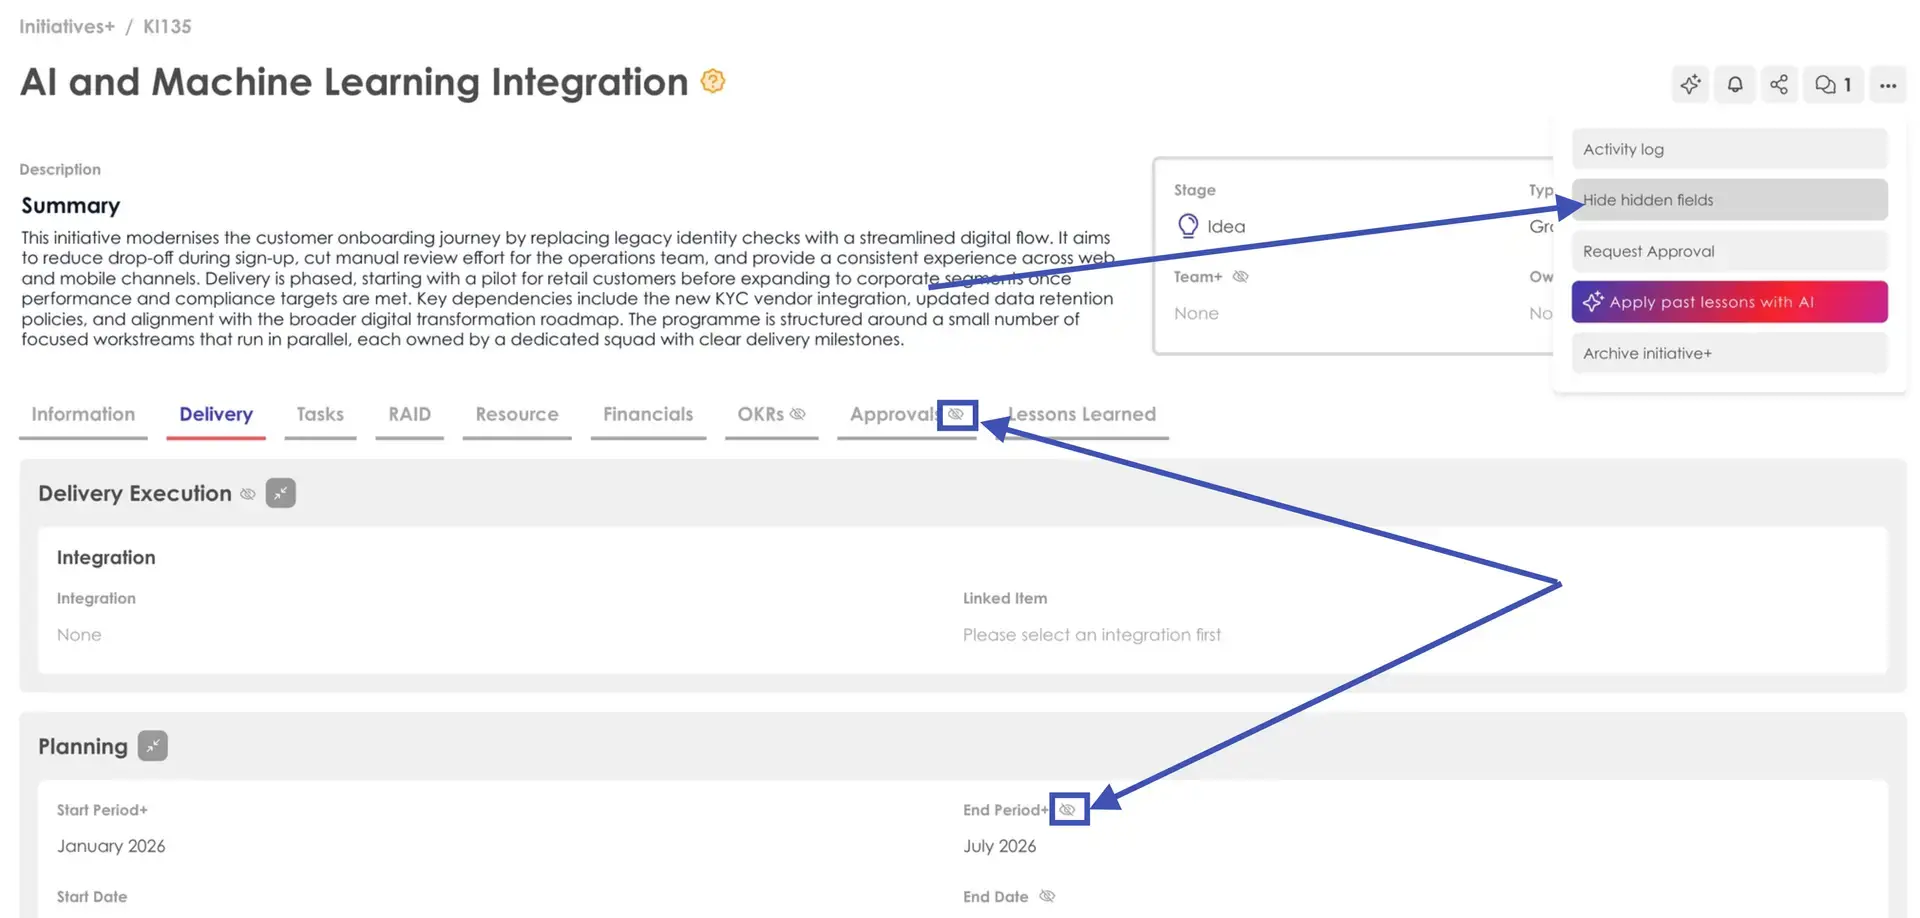This screenshot has width=1920, height=918.
Task: Click the Team+ value None
Action: (1196, 313)
